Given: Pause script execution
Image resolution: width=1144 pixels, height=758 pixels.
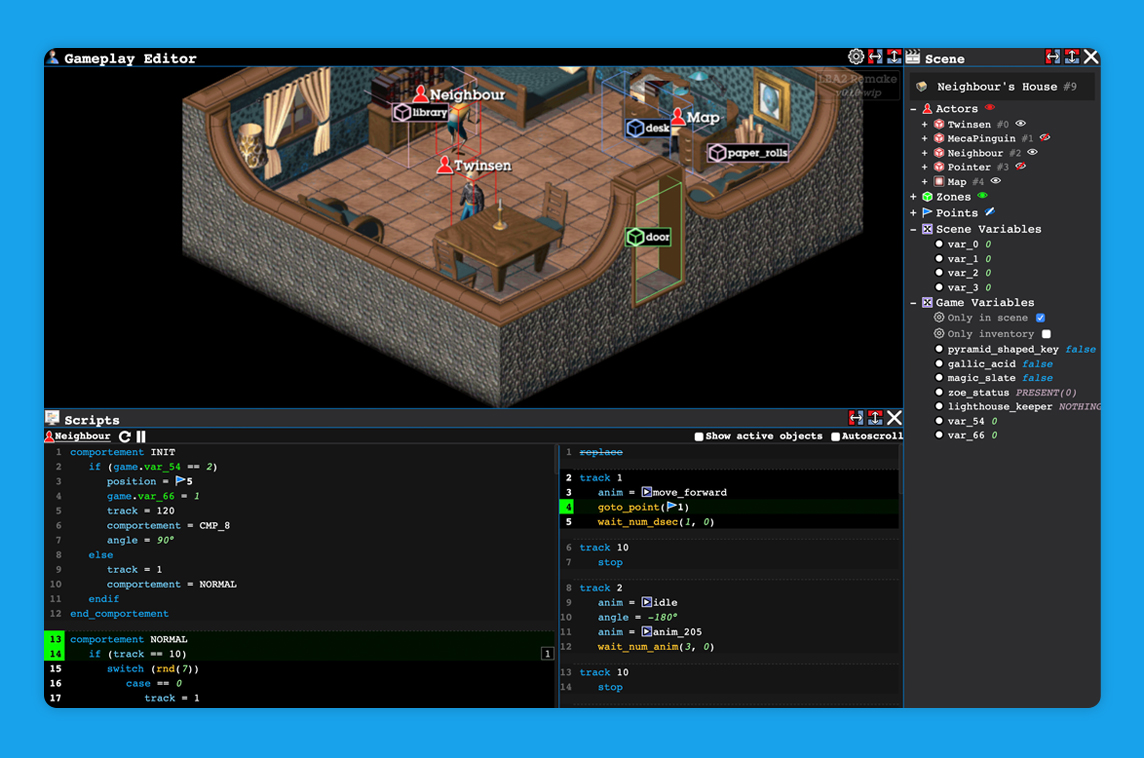Looking at the screenshot, I should (x=142, y=436).
